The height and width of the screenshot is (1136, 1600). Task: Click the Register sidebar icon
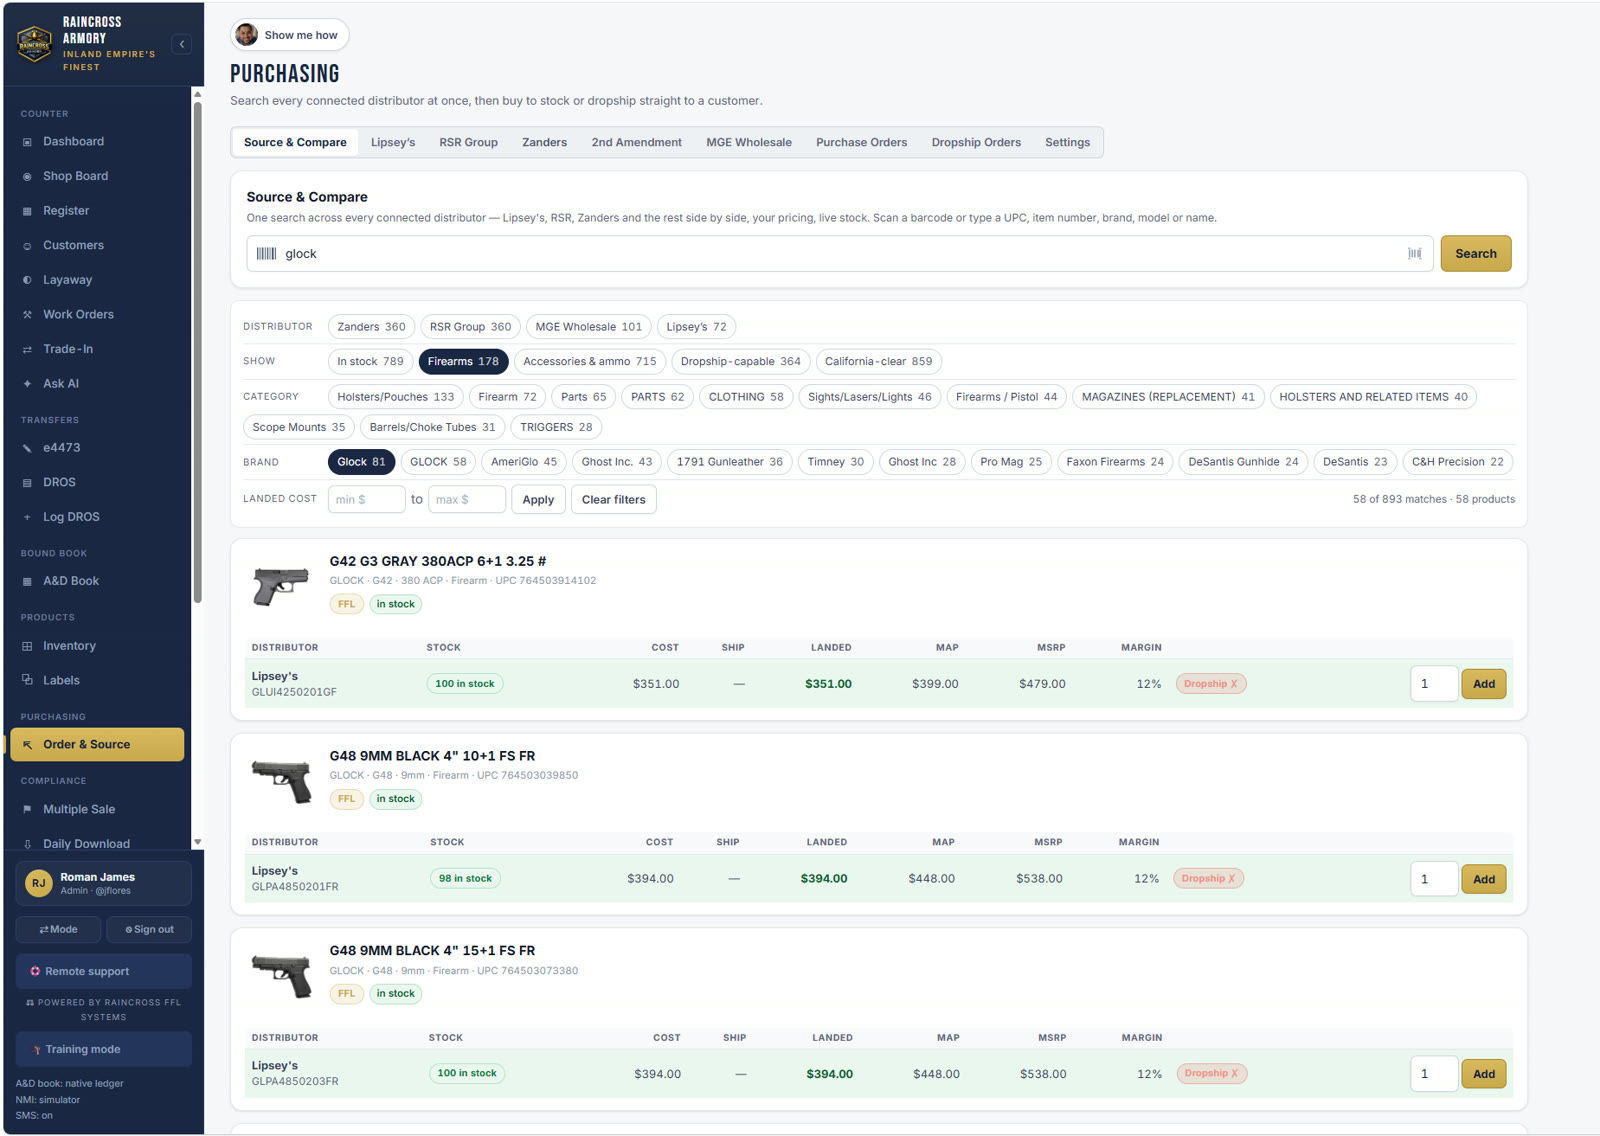tap(27, 211)
